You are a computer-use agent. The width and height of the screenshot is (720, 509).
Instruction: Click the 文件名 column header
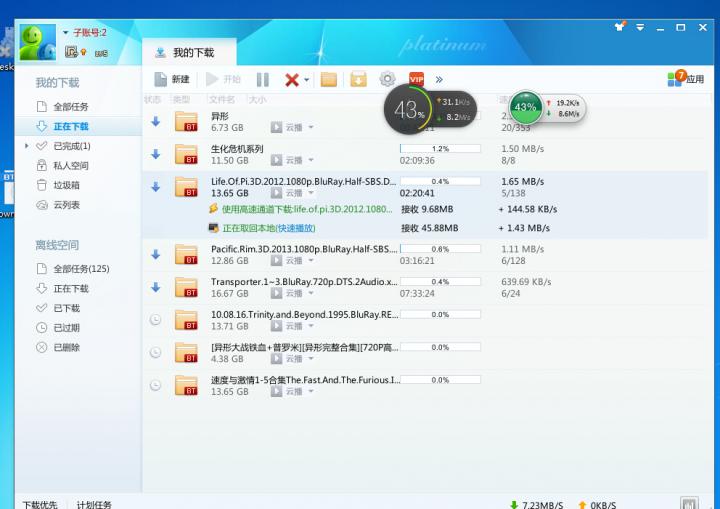point(222,100)
